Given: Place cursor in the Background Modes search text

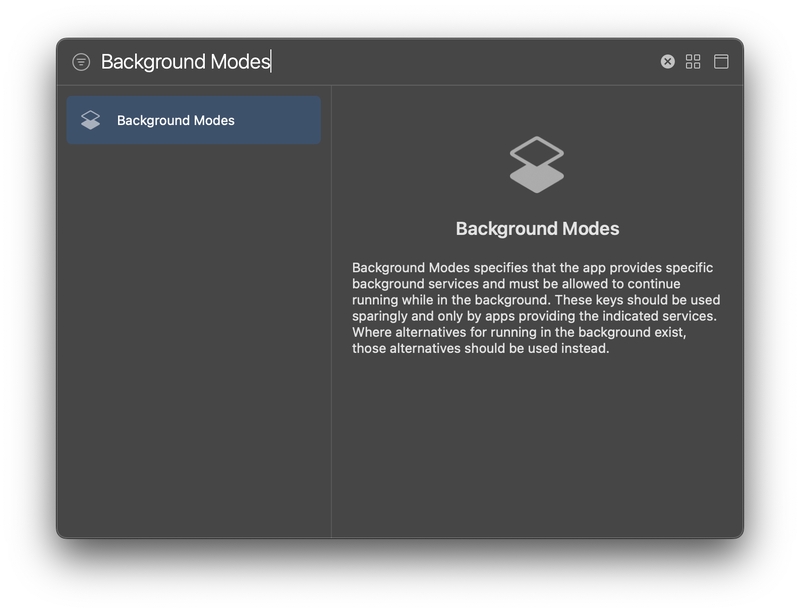Looking at the screenshot, I should pyautogui.click(x=185, y=62).
